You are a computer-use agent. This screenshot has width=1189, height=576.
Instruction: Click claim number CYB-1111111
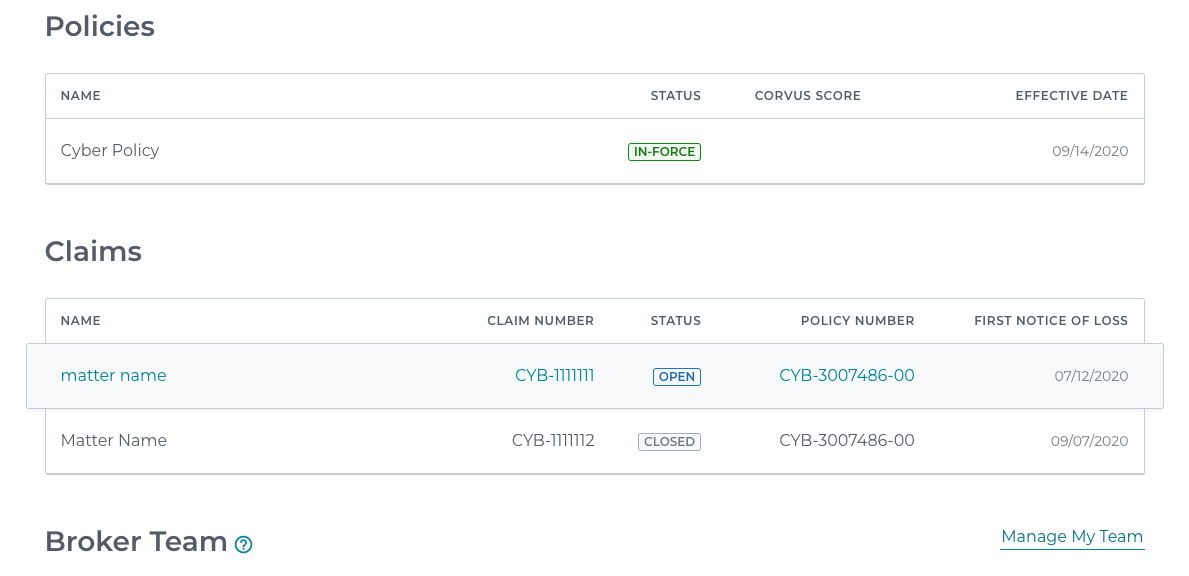coord(554,376)
